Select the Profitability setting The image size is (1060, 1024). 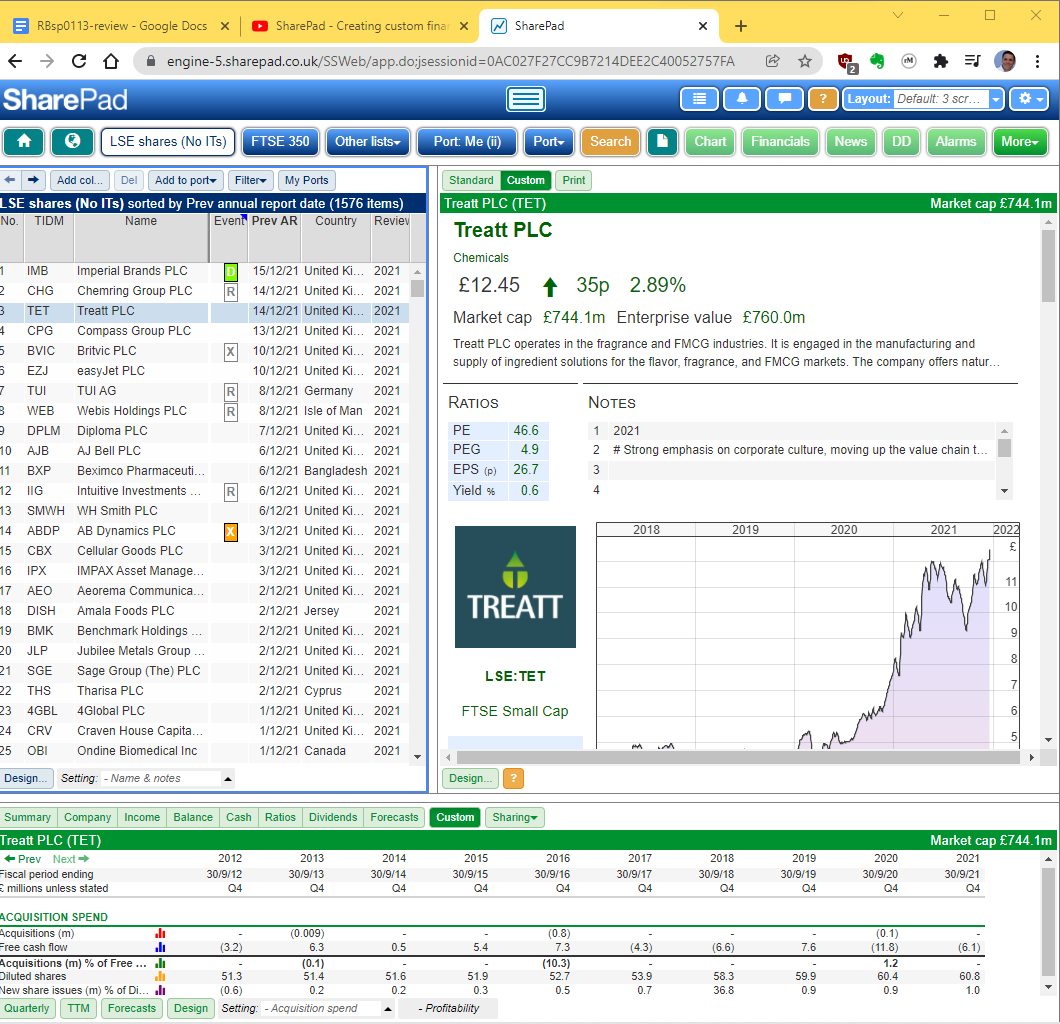[448, 1008]
